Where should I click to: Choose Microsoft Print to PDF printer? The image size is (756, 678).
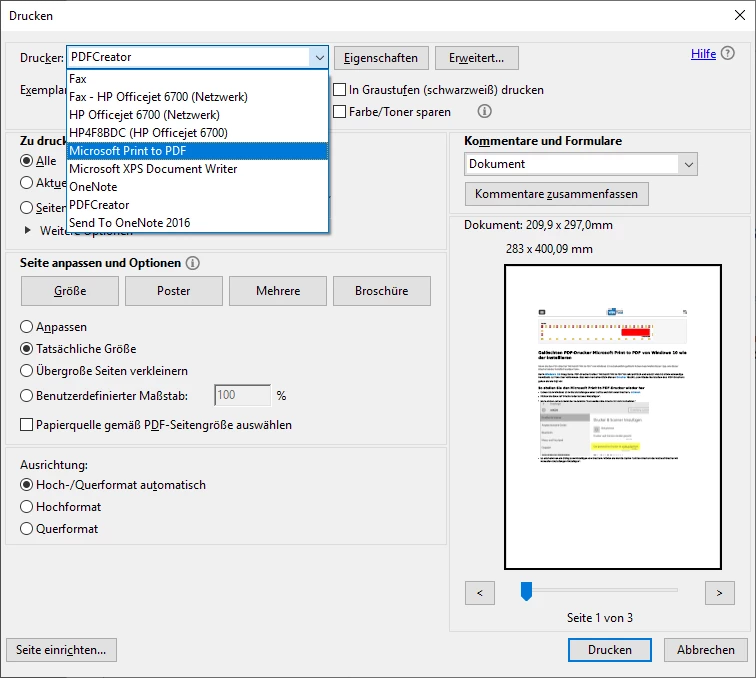point(198,151)
